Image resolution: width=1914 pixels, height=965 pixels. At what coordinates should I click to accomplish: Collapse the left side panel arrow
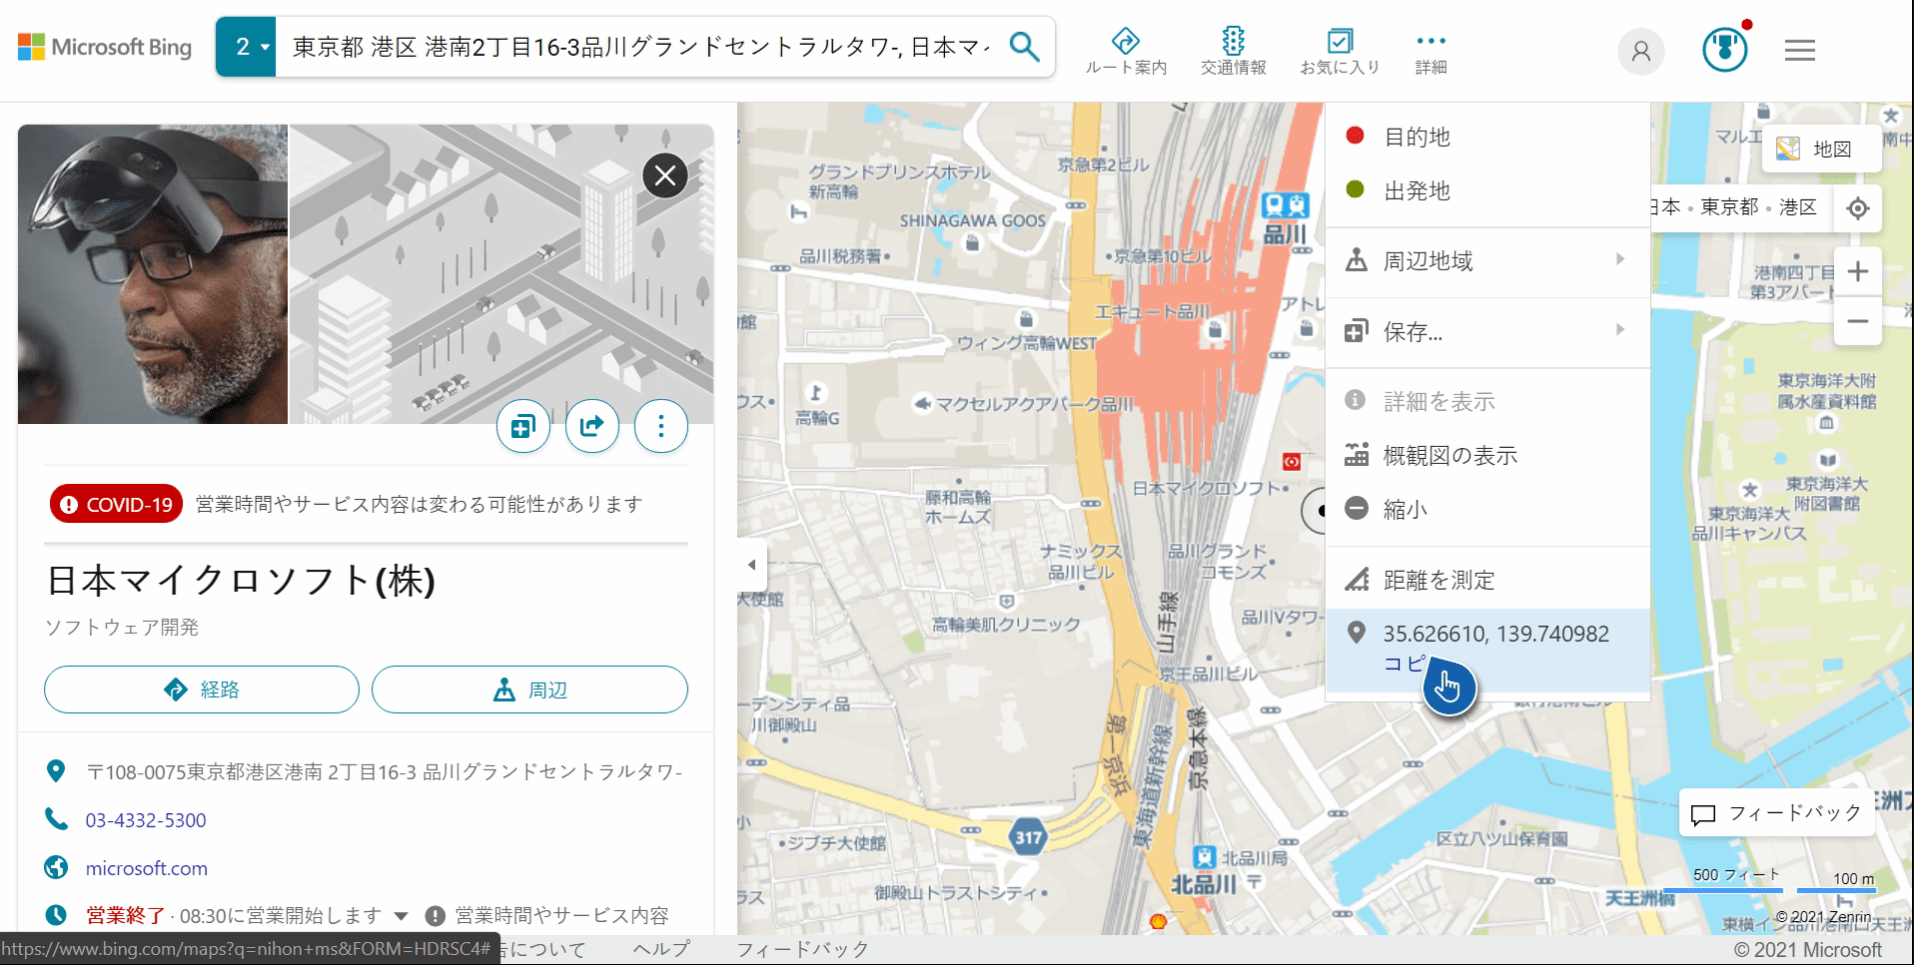pyautogui.click(x=752, y=565)
